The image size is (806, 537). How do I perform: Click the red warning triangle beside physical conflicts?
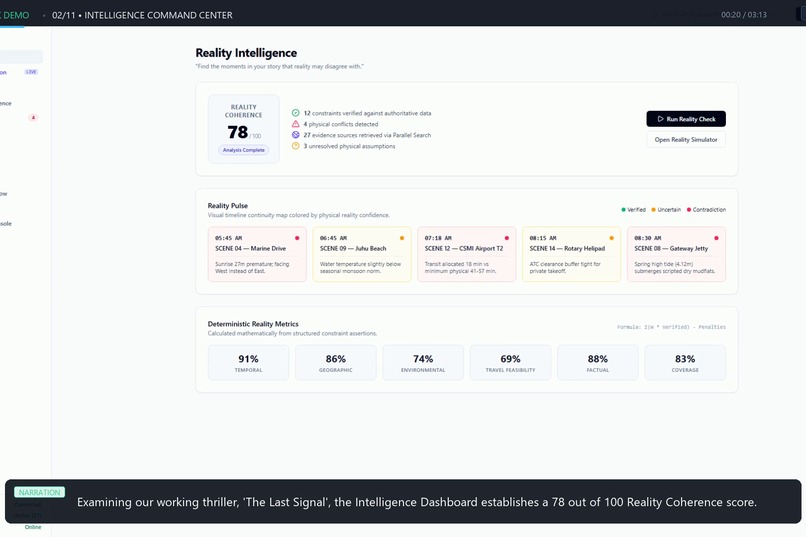(x=296, y=124)
